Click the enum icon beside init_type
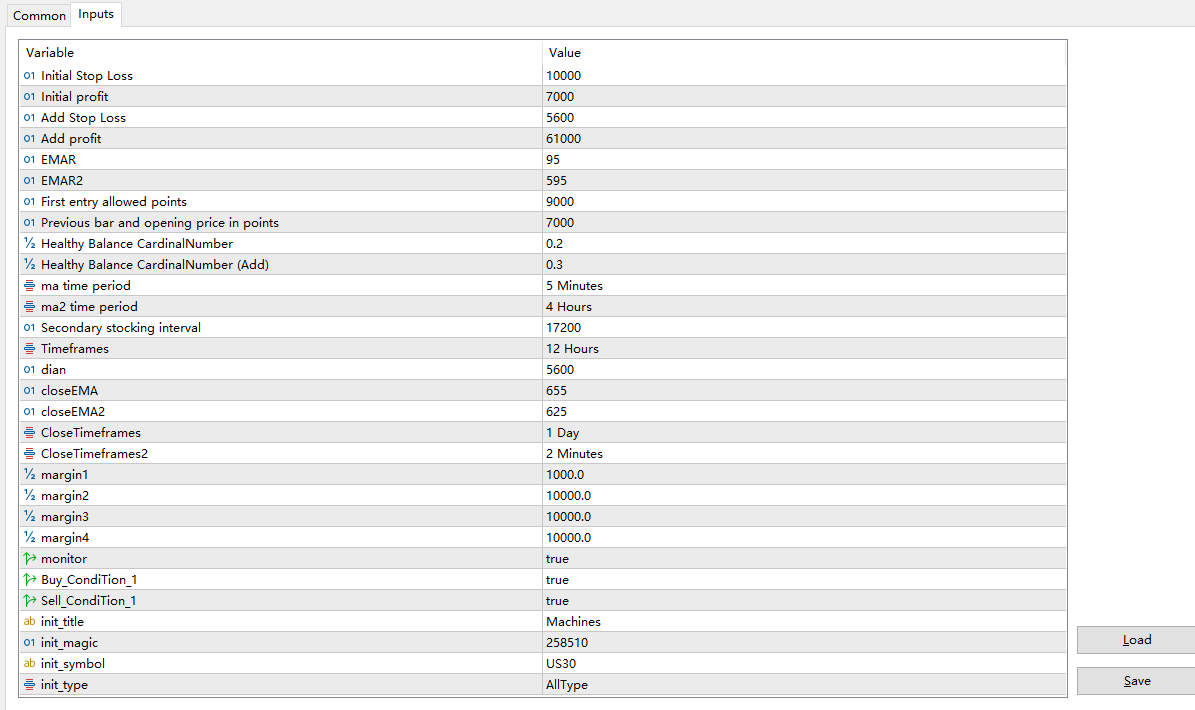Viewport: 1195px width, 710px height. pos(29,685)
